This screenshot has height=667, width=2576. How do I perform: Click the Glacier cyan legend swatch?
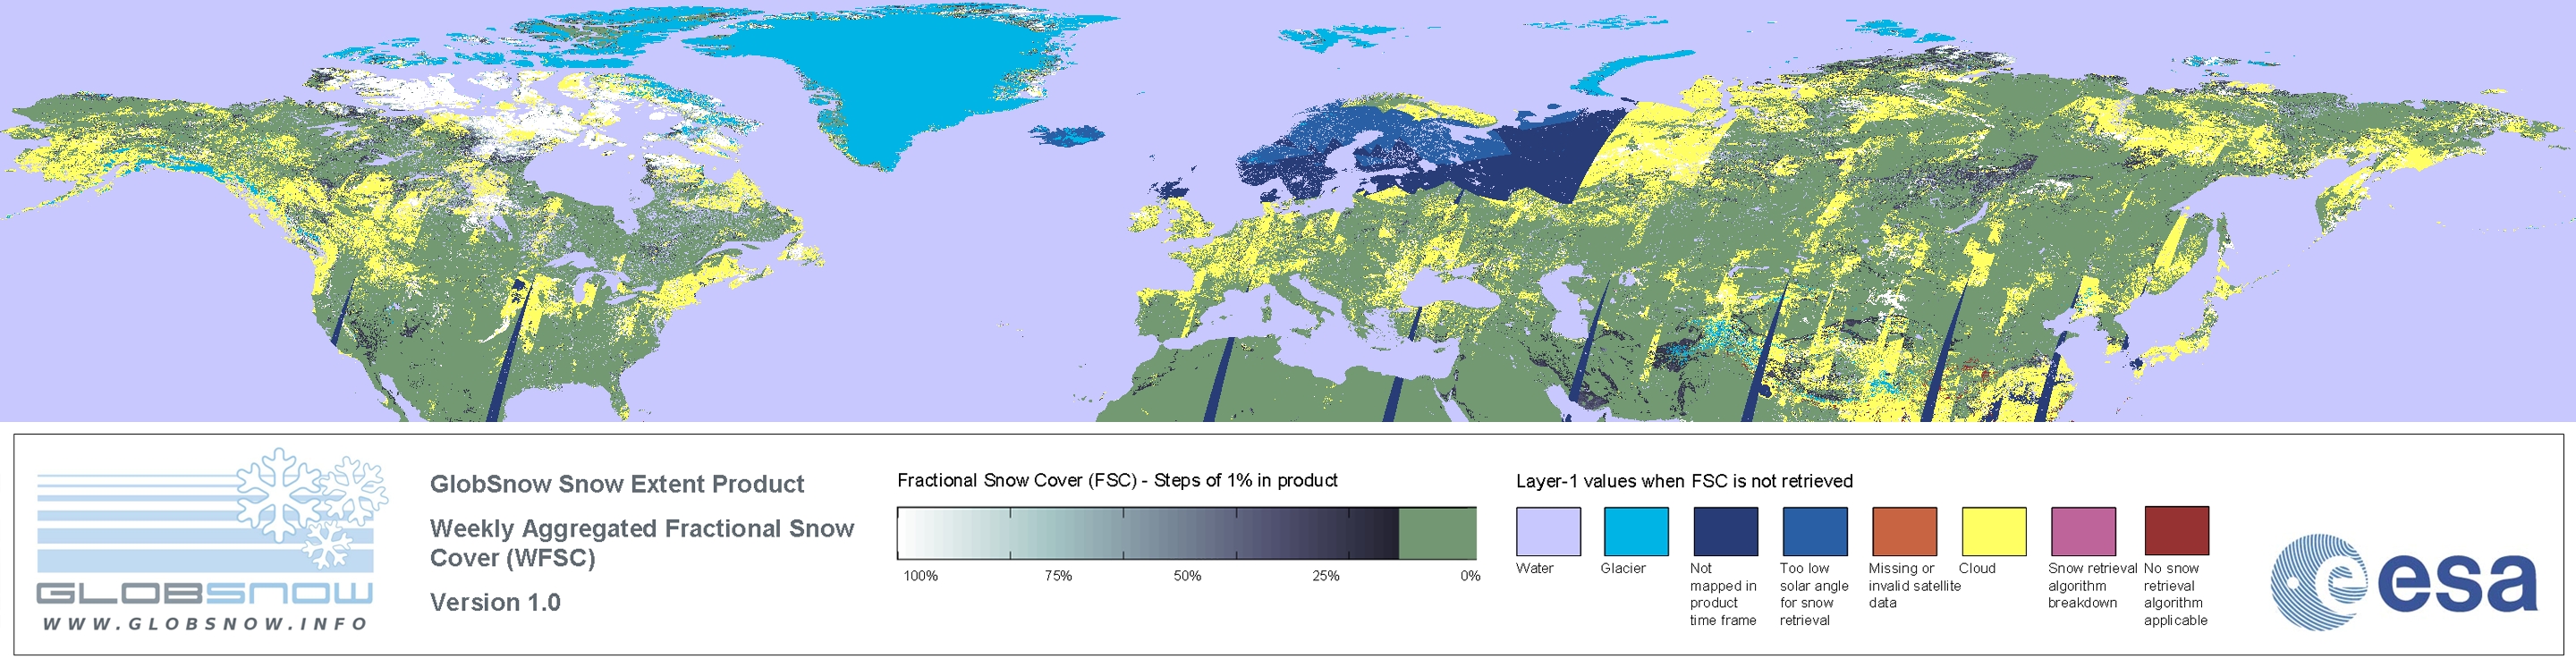pos(1636,531)
